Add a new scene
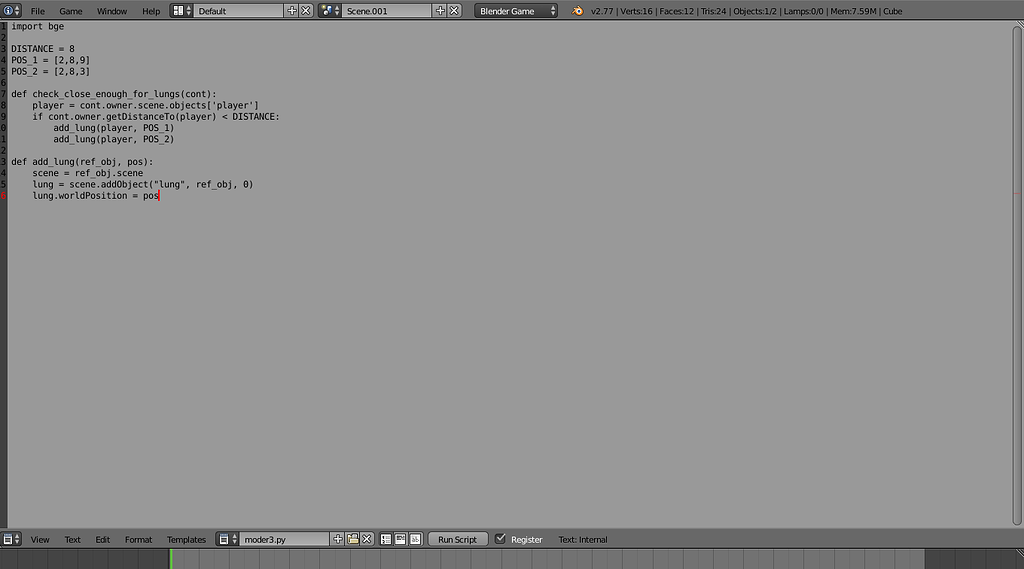 pos(440,11)
